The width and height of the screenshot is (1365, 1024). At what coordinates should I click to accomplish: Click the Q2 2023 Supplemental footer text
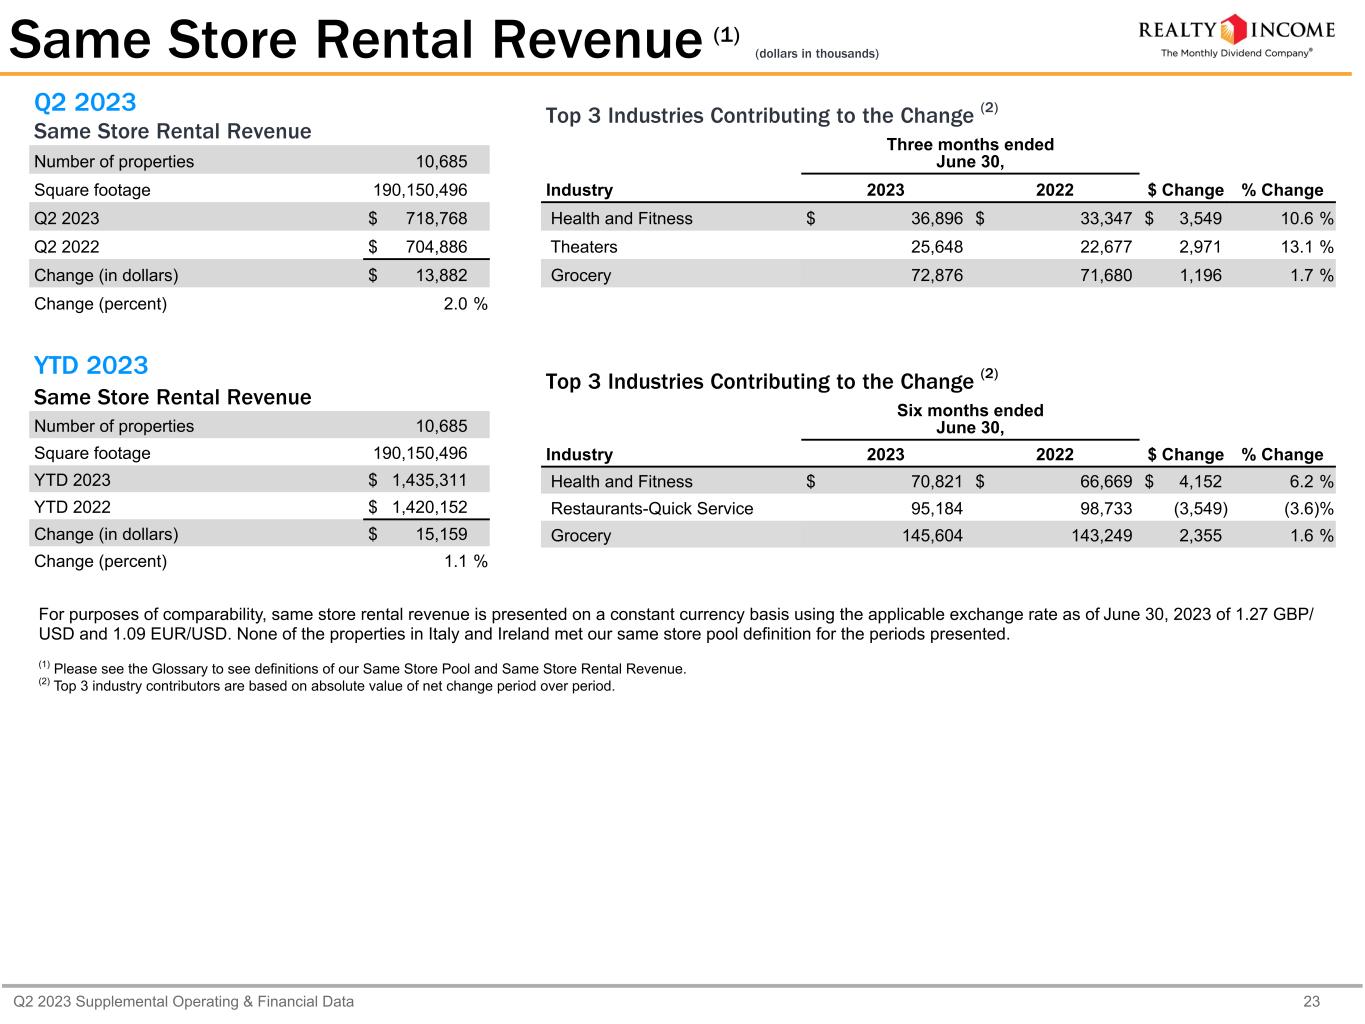(184, 1001)
